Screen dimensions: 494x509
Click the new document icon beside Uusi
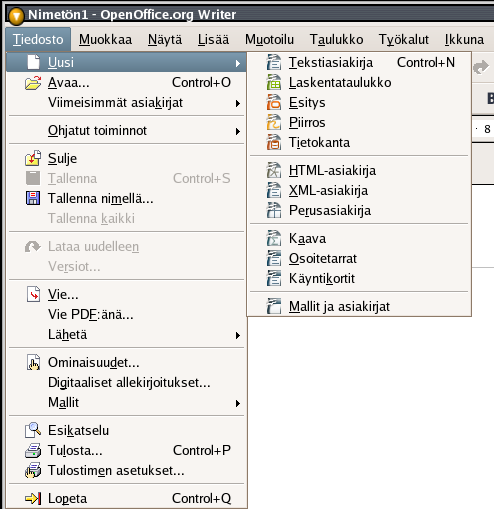33,62
